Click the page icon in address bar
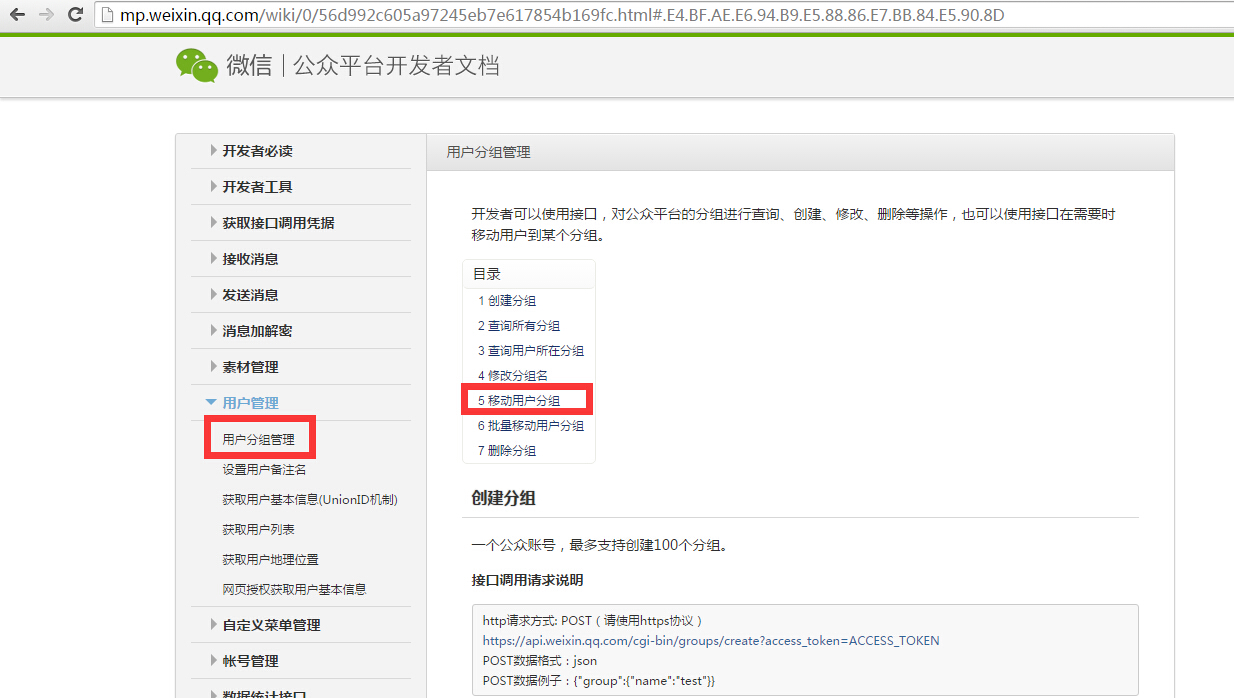The width and height of the screenshot is (1234, 698). [109, 16]
